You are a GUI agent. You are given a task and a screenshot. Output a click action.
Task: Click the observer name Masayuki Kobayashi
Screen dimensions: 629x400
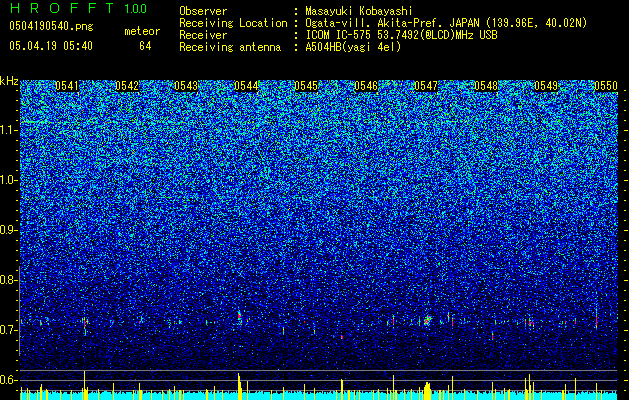coord(359,11)
